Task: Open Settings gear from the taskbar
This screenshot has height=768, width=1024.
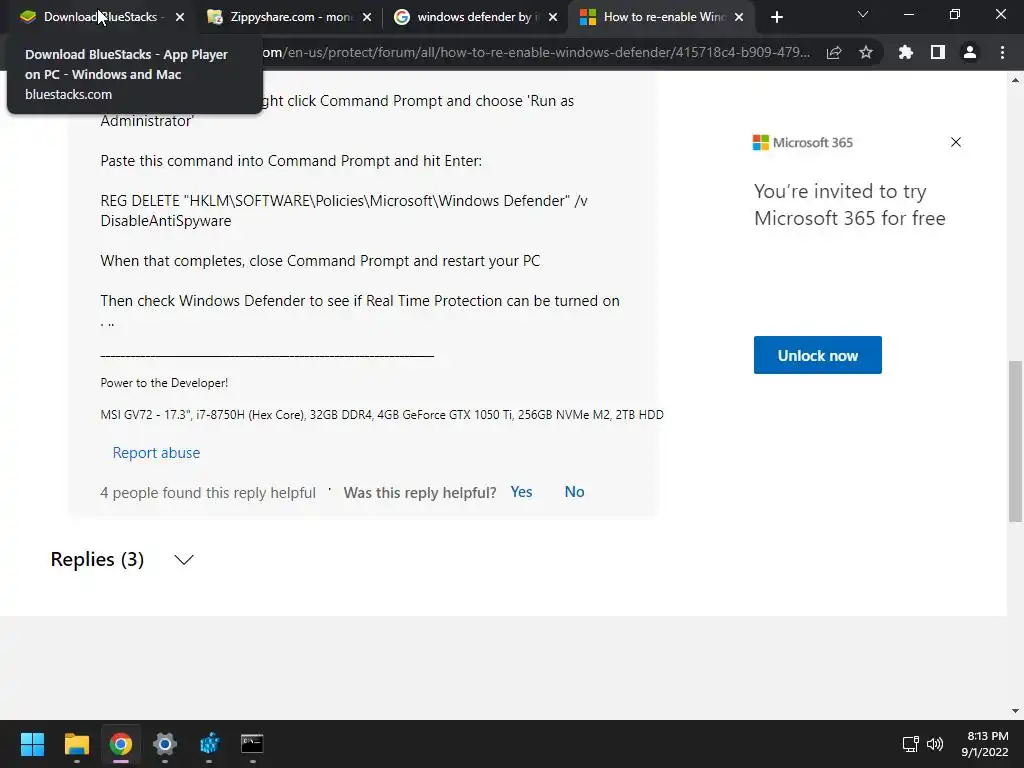Action: (x=165, y=744)
